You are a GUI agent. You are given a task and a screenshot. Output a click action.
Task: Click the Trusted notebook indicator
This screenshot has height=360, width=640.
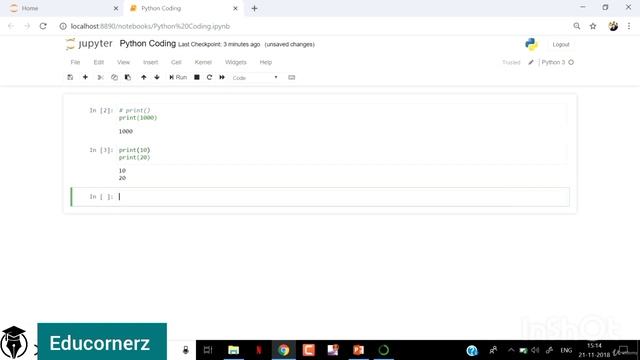point(511,62)
